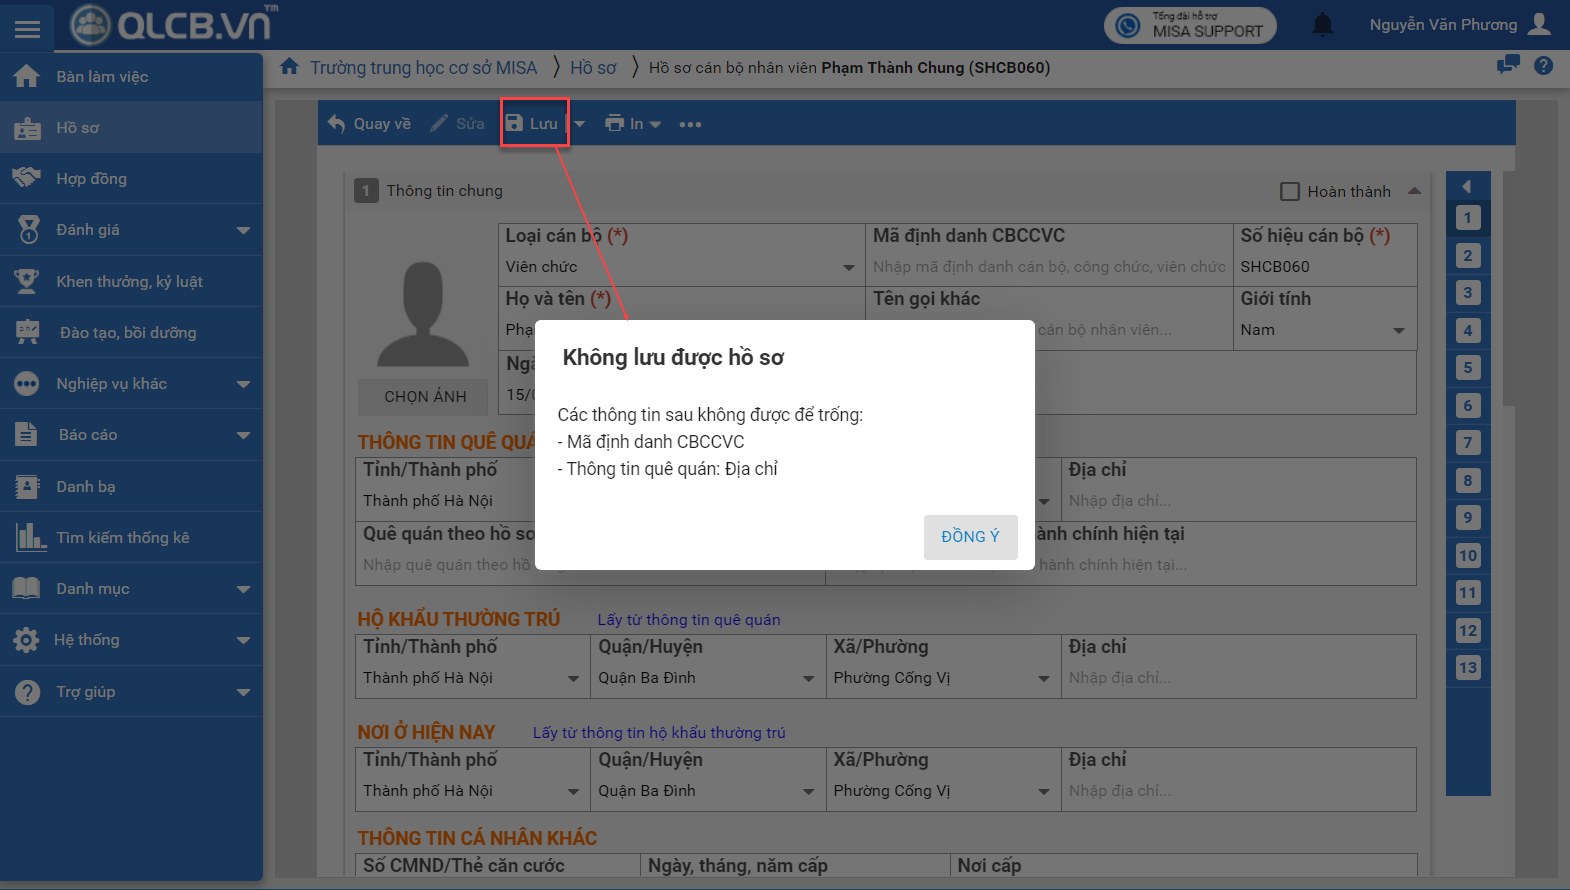
Task: Select Danh bạ in the sidebar
Action: [85, 487]
